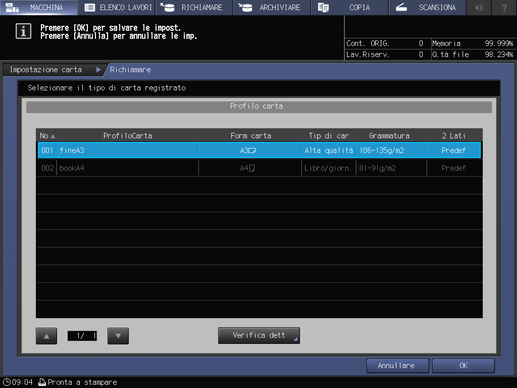This screenshot has width=517, height=388.
Task: Open help with the question mark icon
Action: pyautogui.click(x=504, y=7)
